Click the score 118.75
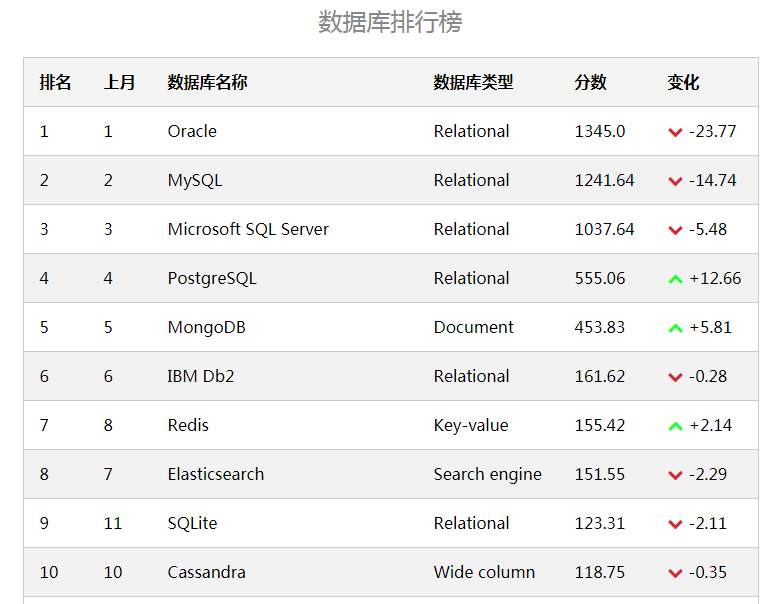This screenshot has height=604, width=783. [600, 572]
